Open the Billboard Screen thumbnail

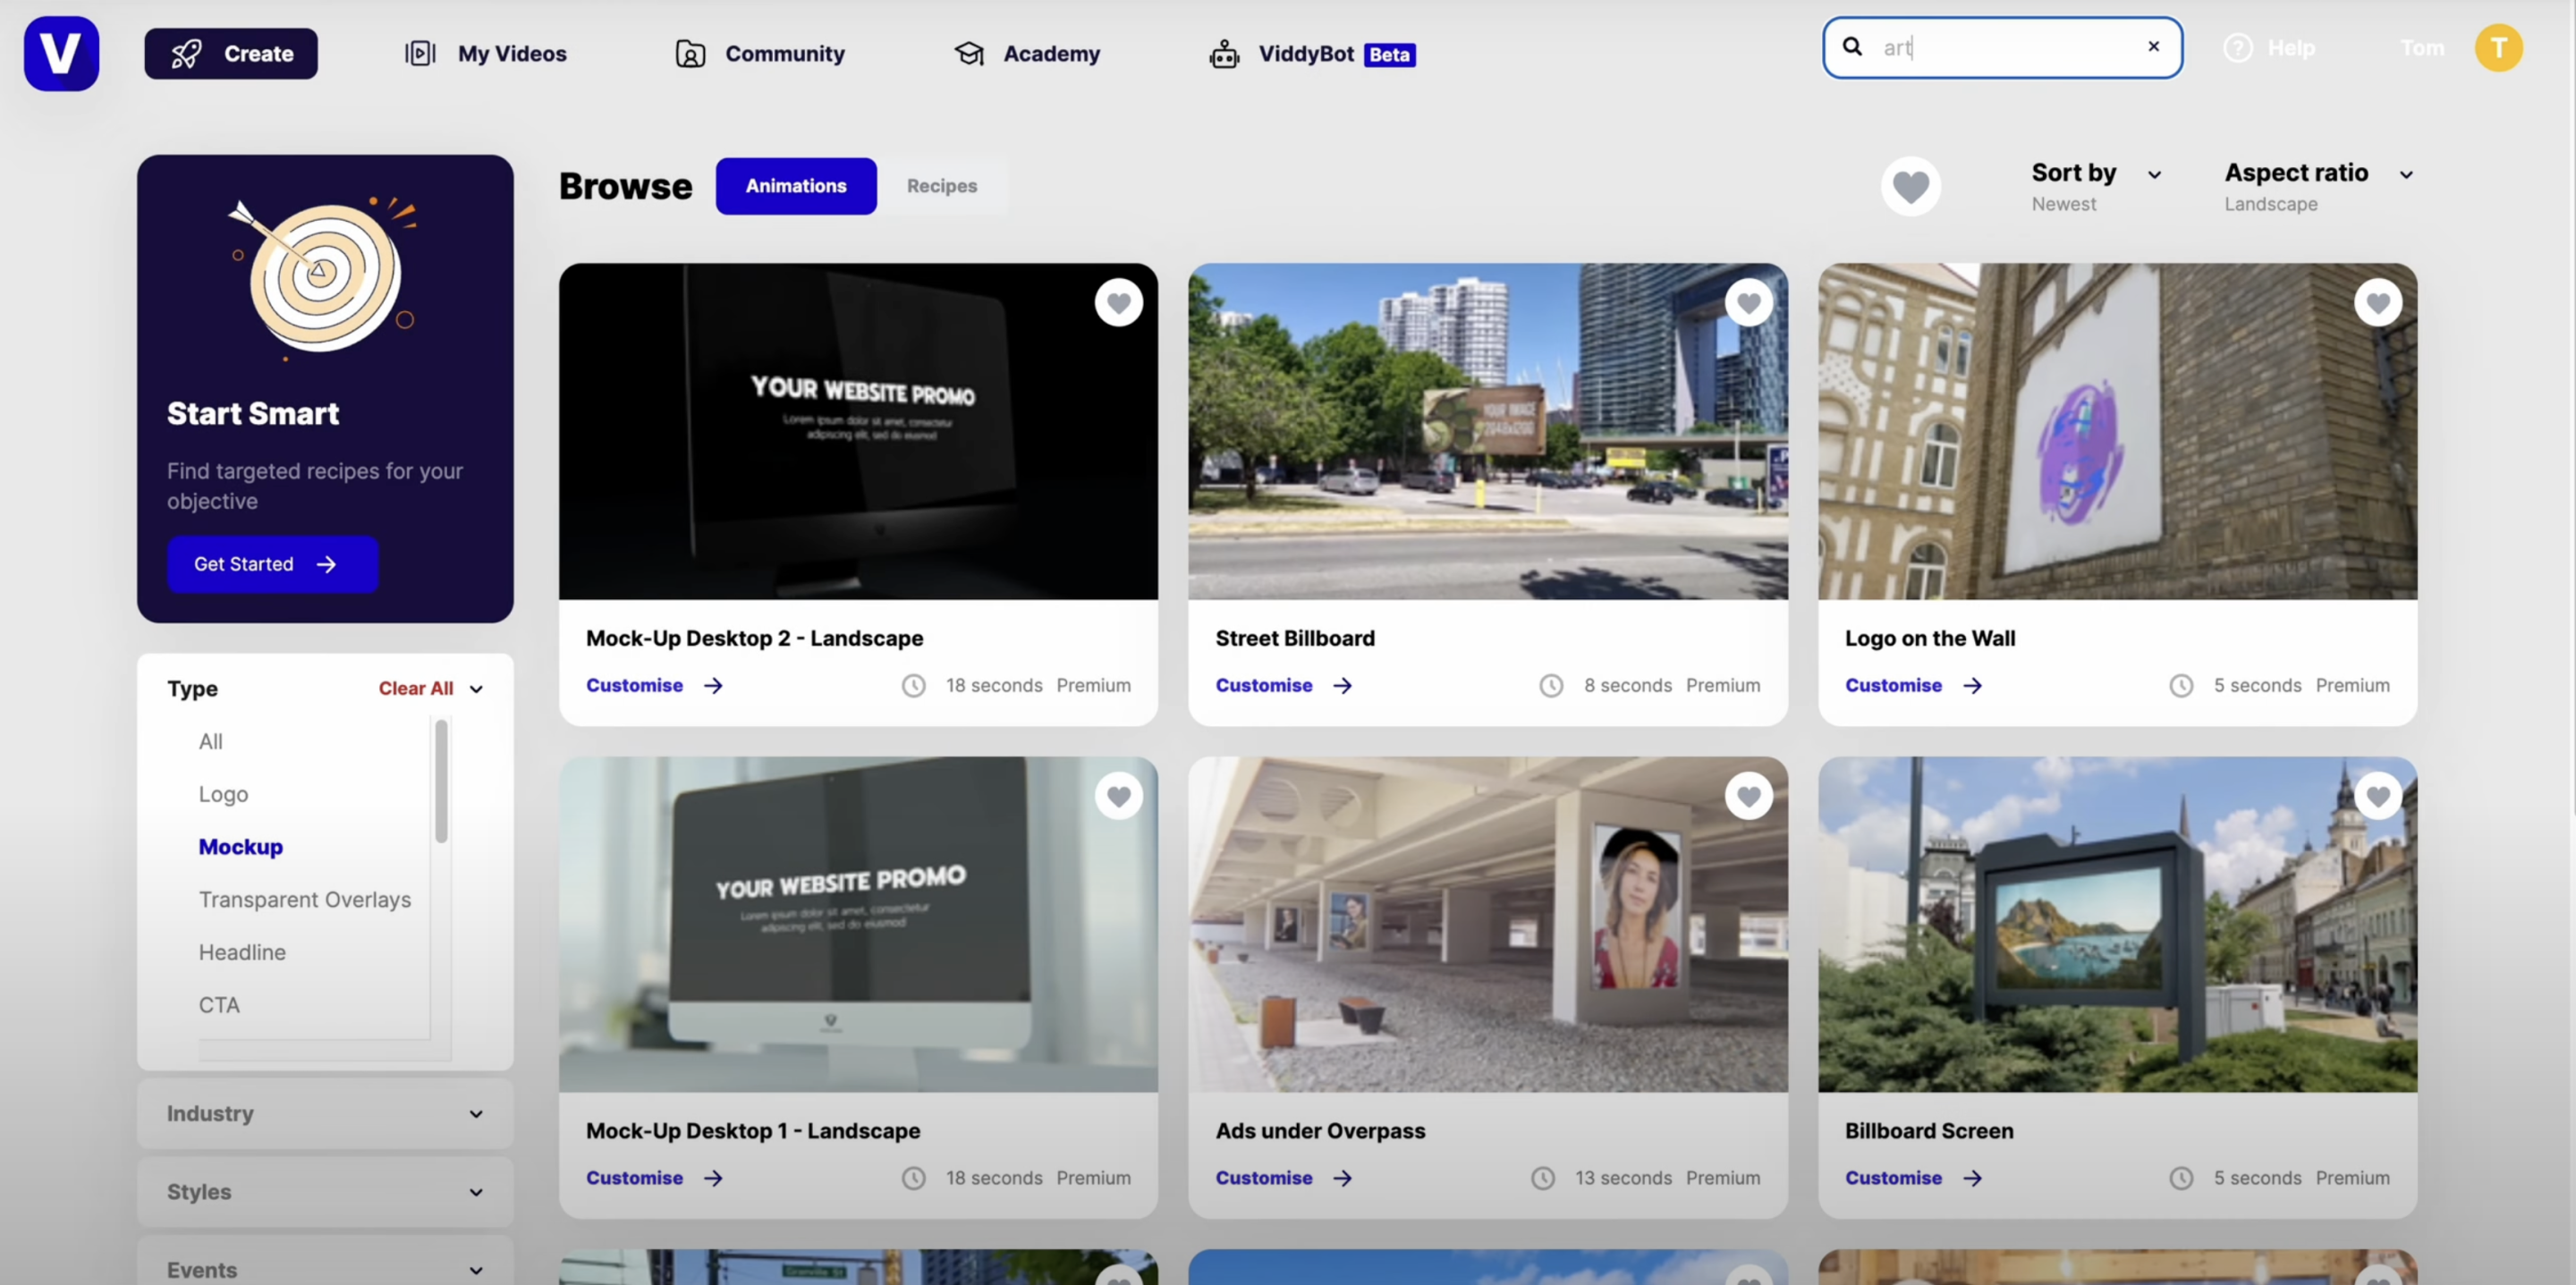pyautogui.click(x=2117, y=924)
